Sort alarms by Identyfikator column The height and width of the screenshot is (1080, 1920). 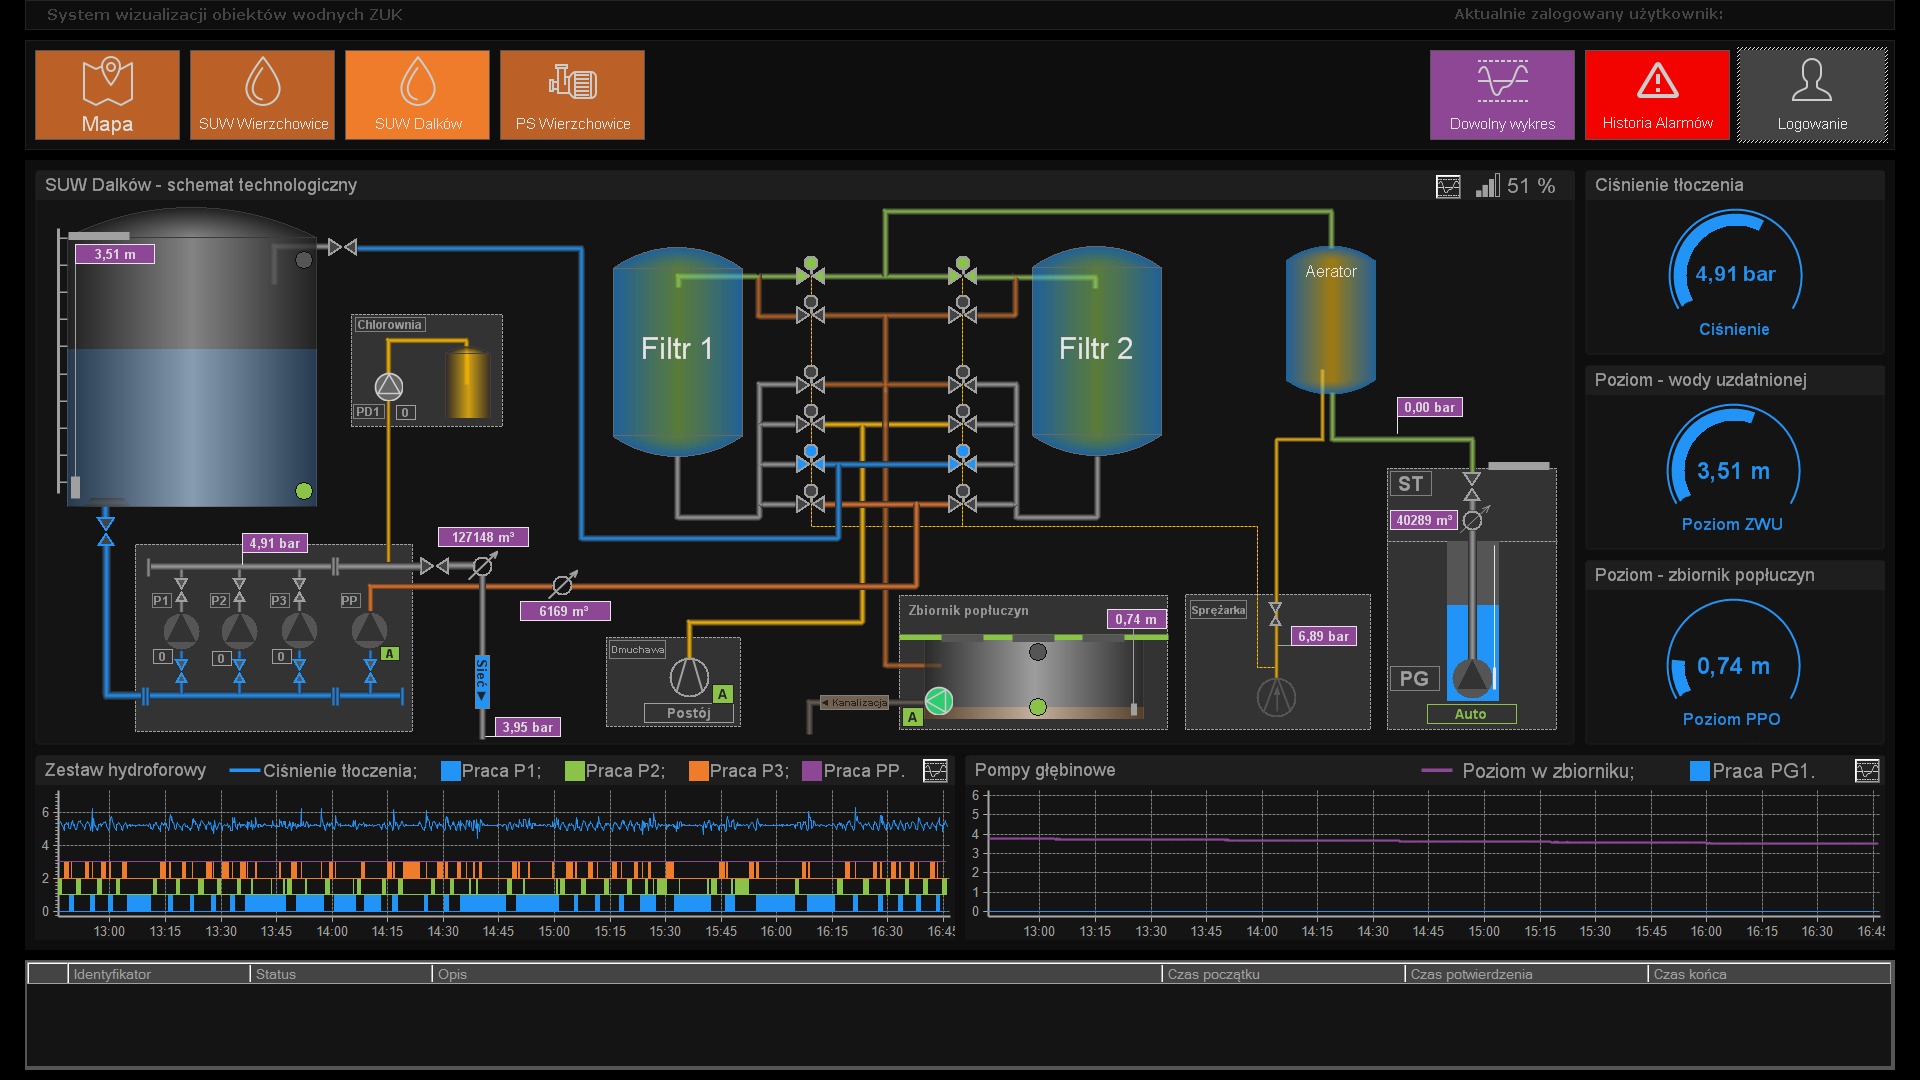pyautogui.click(x=158, y=974)
